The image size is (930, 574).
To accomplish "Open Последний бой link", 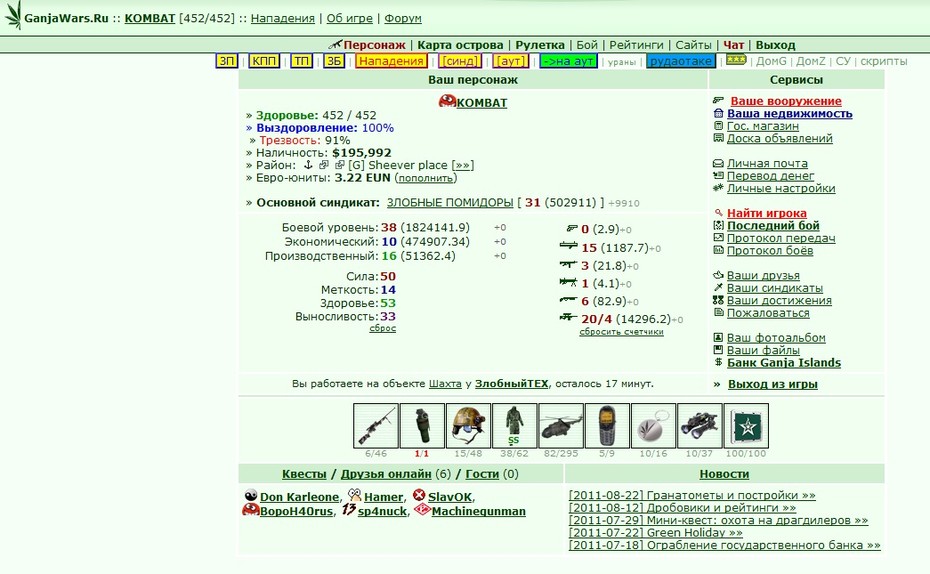I will tap(773, 225).
